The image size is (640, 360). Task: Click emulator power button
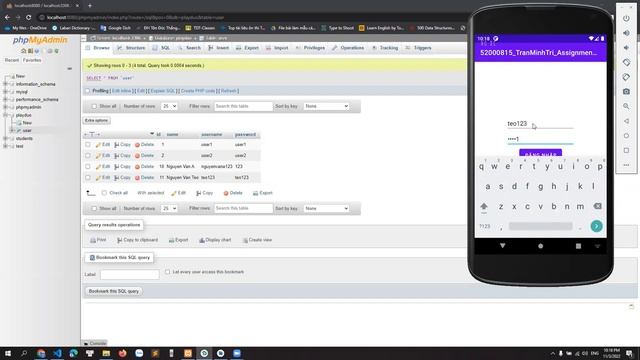[626, 18]
